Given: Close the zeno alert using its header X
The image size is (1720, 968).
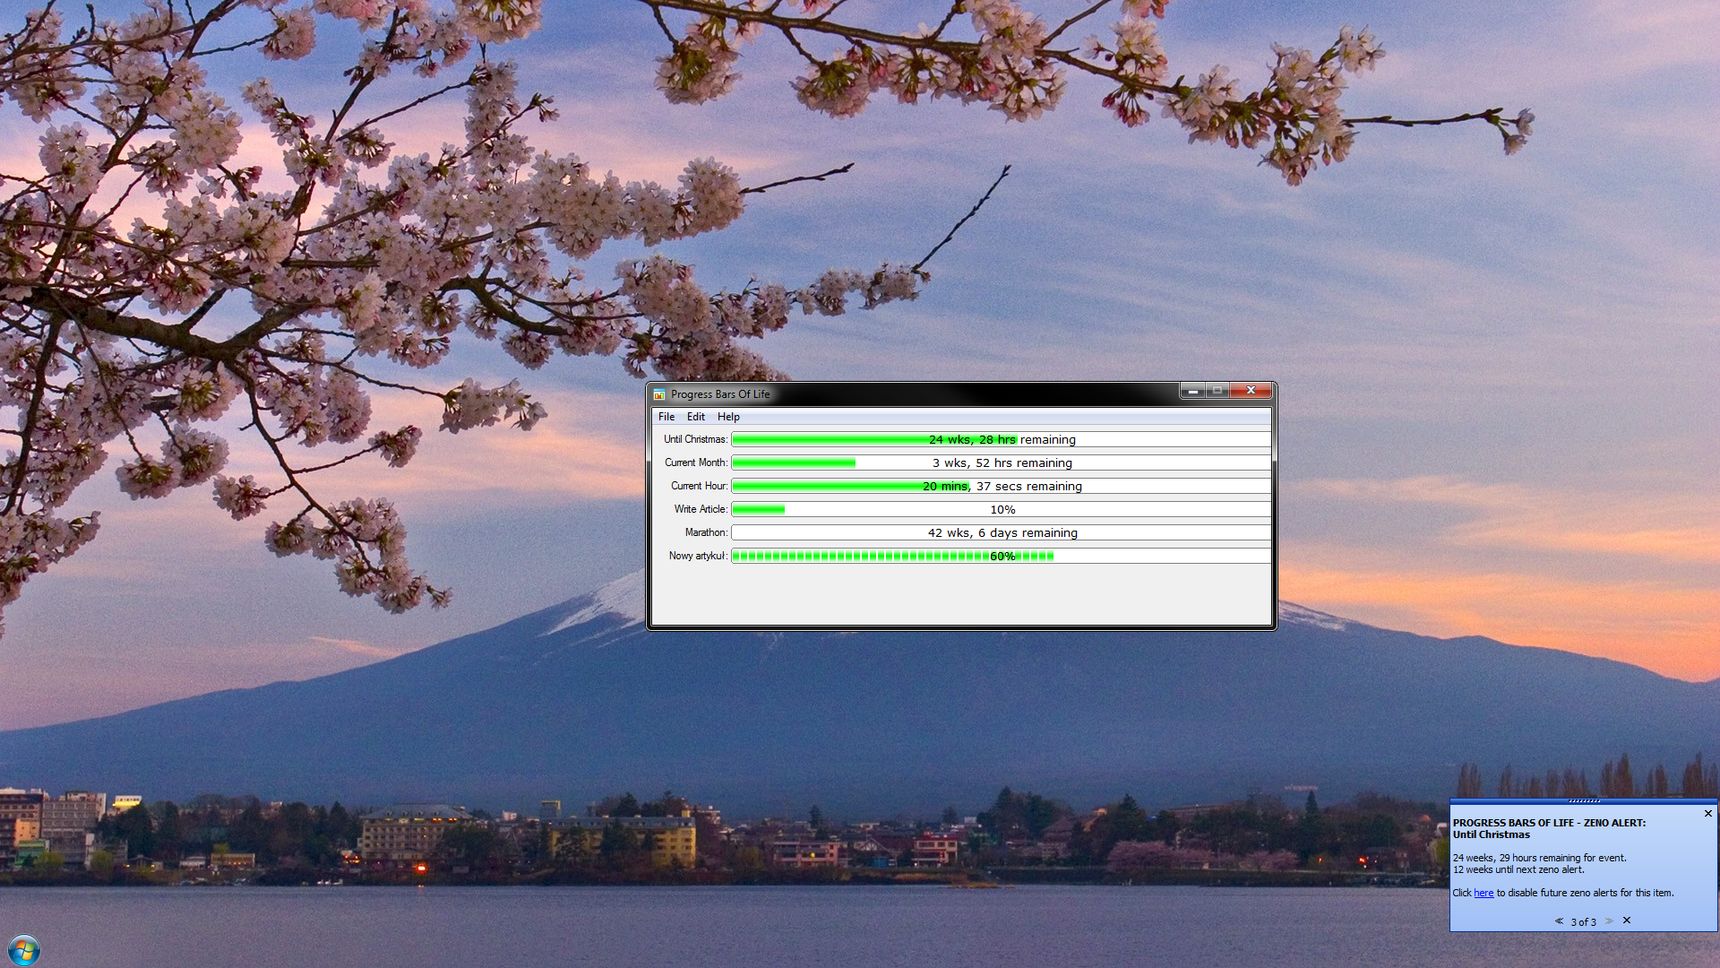Looking at the screenshot, I should [1708, 813].
